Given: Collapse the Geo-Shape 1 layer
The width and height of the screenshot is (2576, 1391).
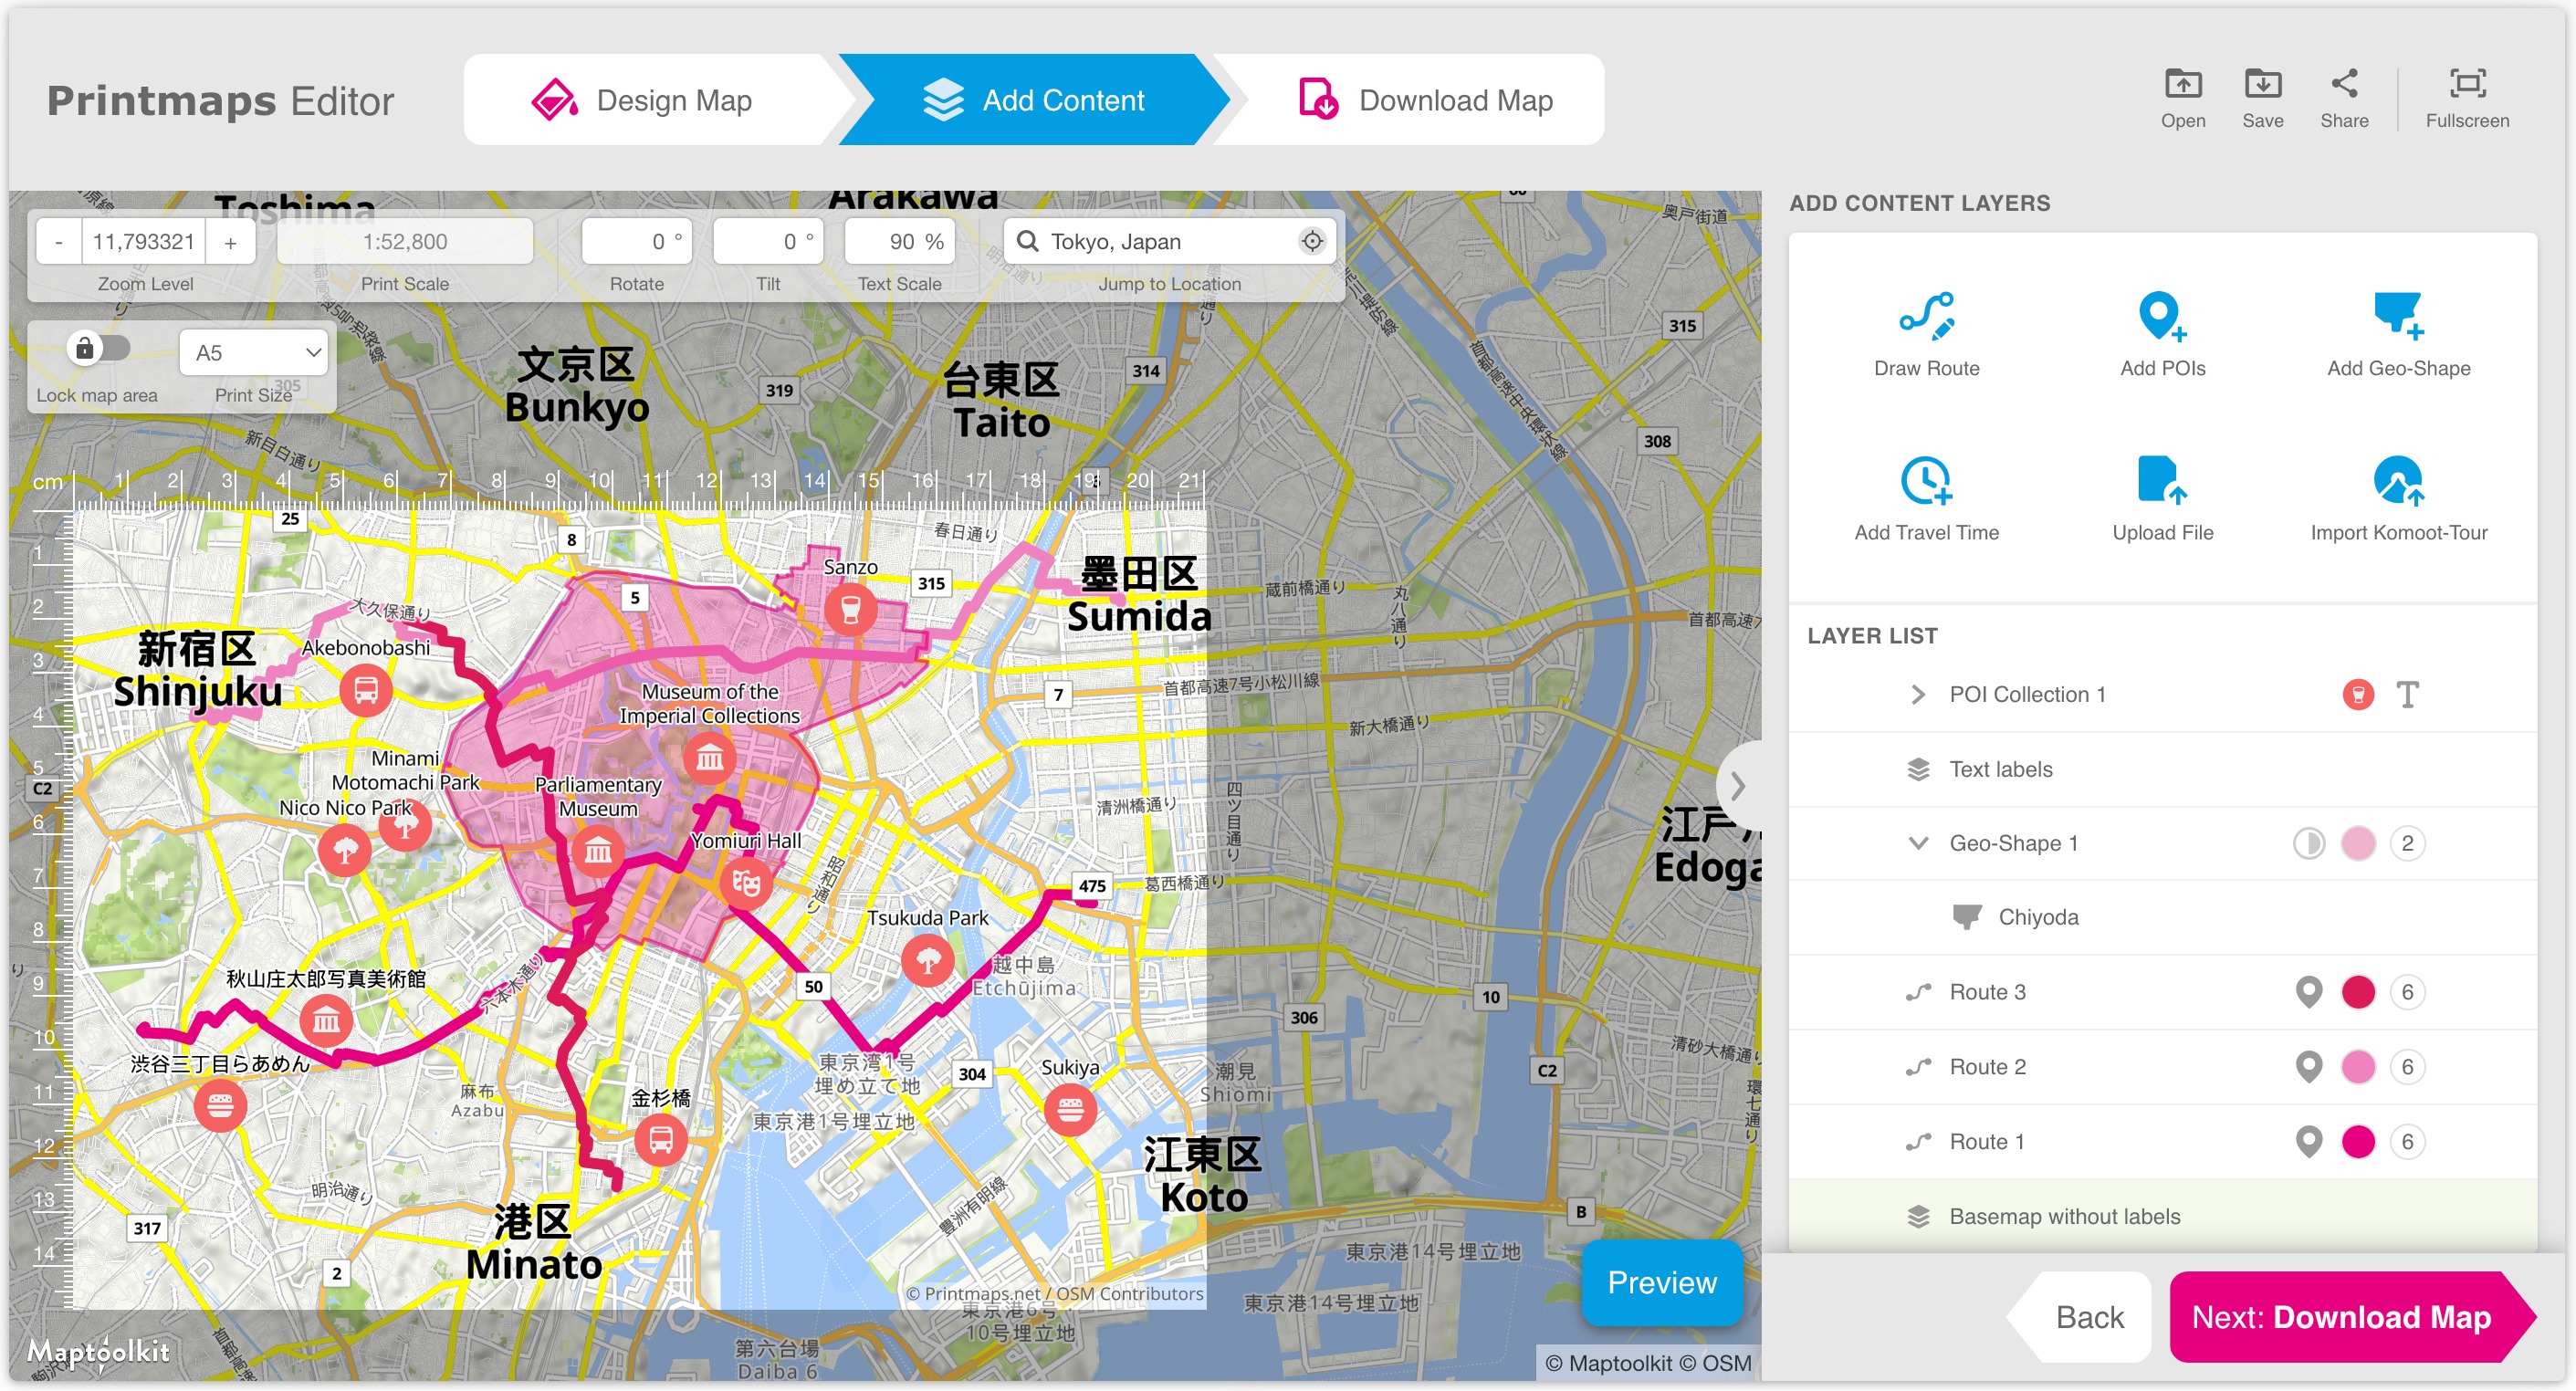Looking at the screenshot, I should (1917, 843).
